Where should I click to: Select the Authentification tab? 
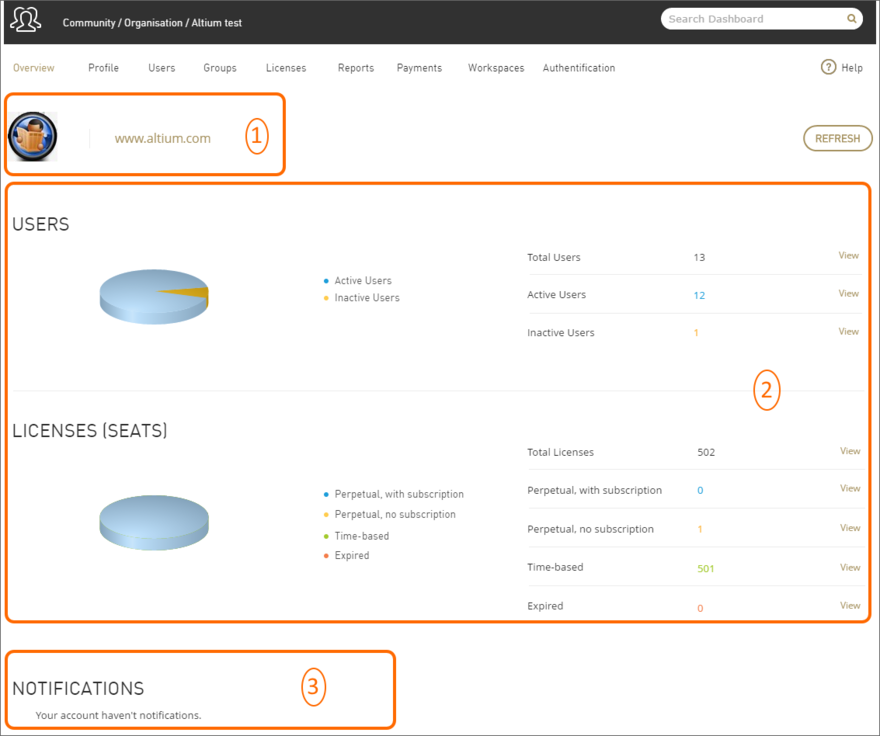click(579, 67)
